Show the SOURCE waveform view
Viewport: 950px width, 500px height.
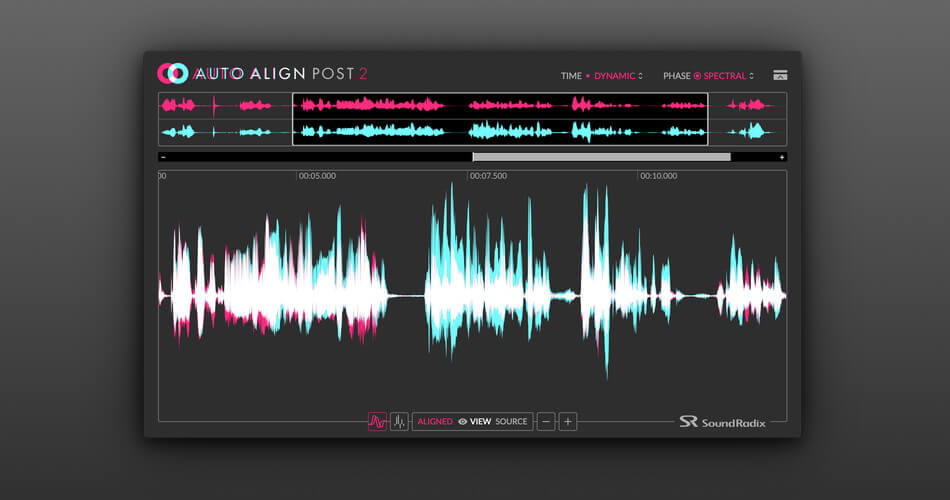coord(511,421)
